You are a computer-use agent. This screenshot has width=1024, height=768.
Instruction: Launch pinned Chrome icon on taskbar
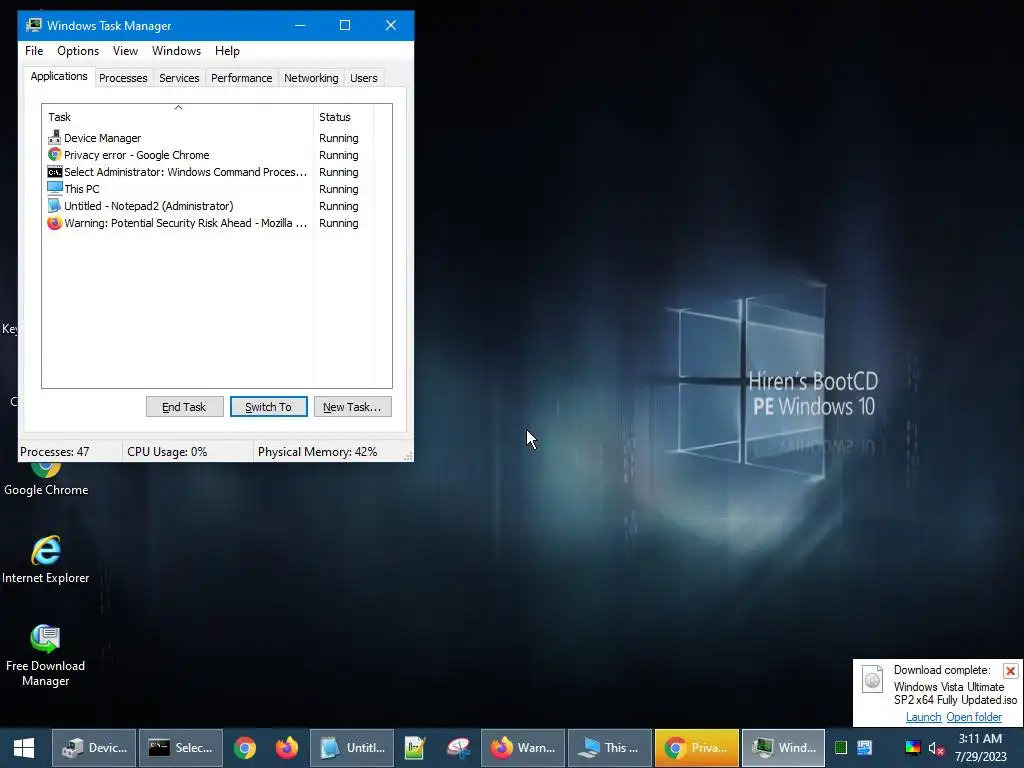245,748
